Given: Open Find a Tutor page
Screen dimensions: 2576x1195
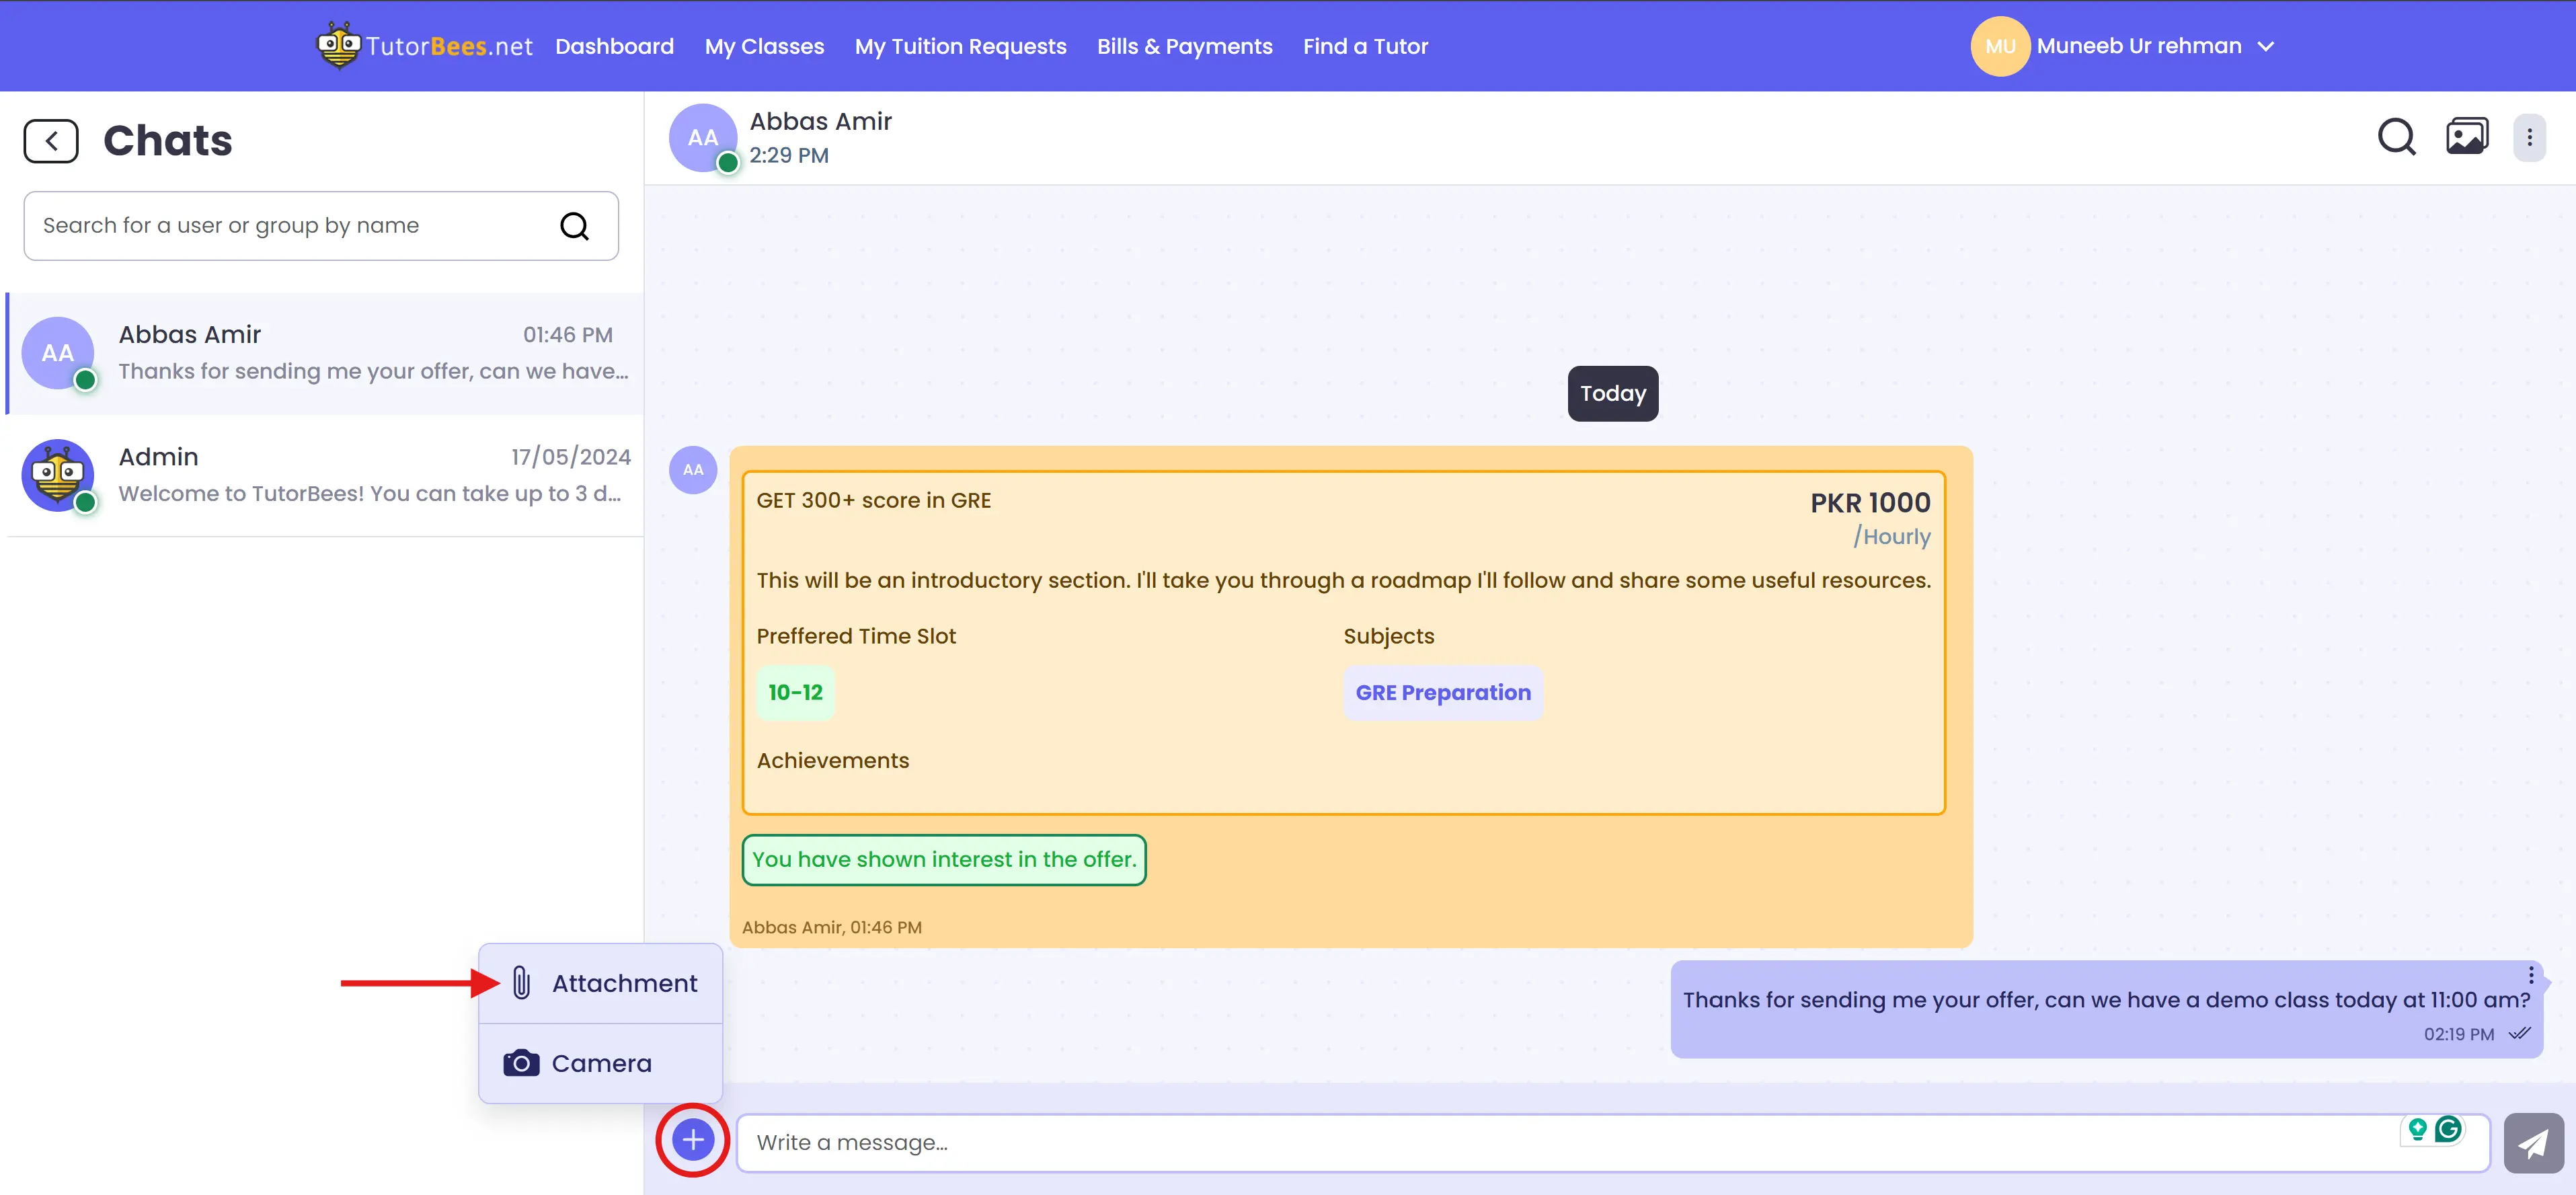Looking at the screenshot, I should [x=1365, y=46].
